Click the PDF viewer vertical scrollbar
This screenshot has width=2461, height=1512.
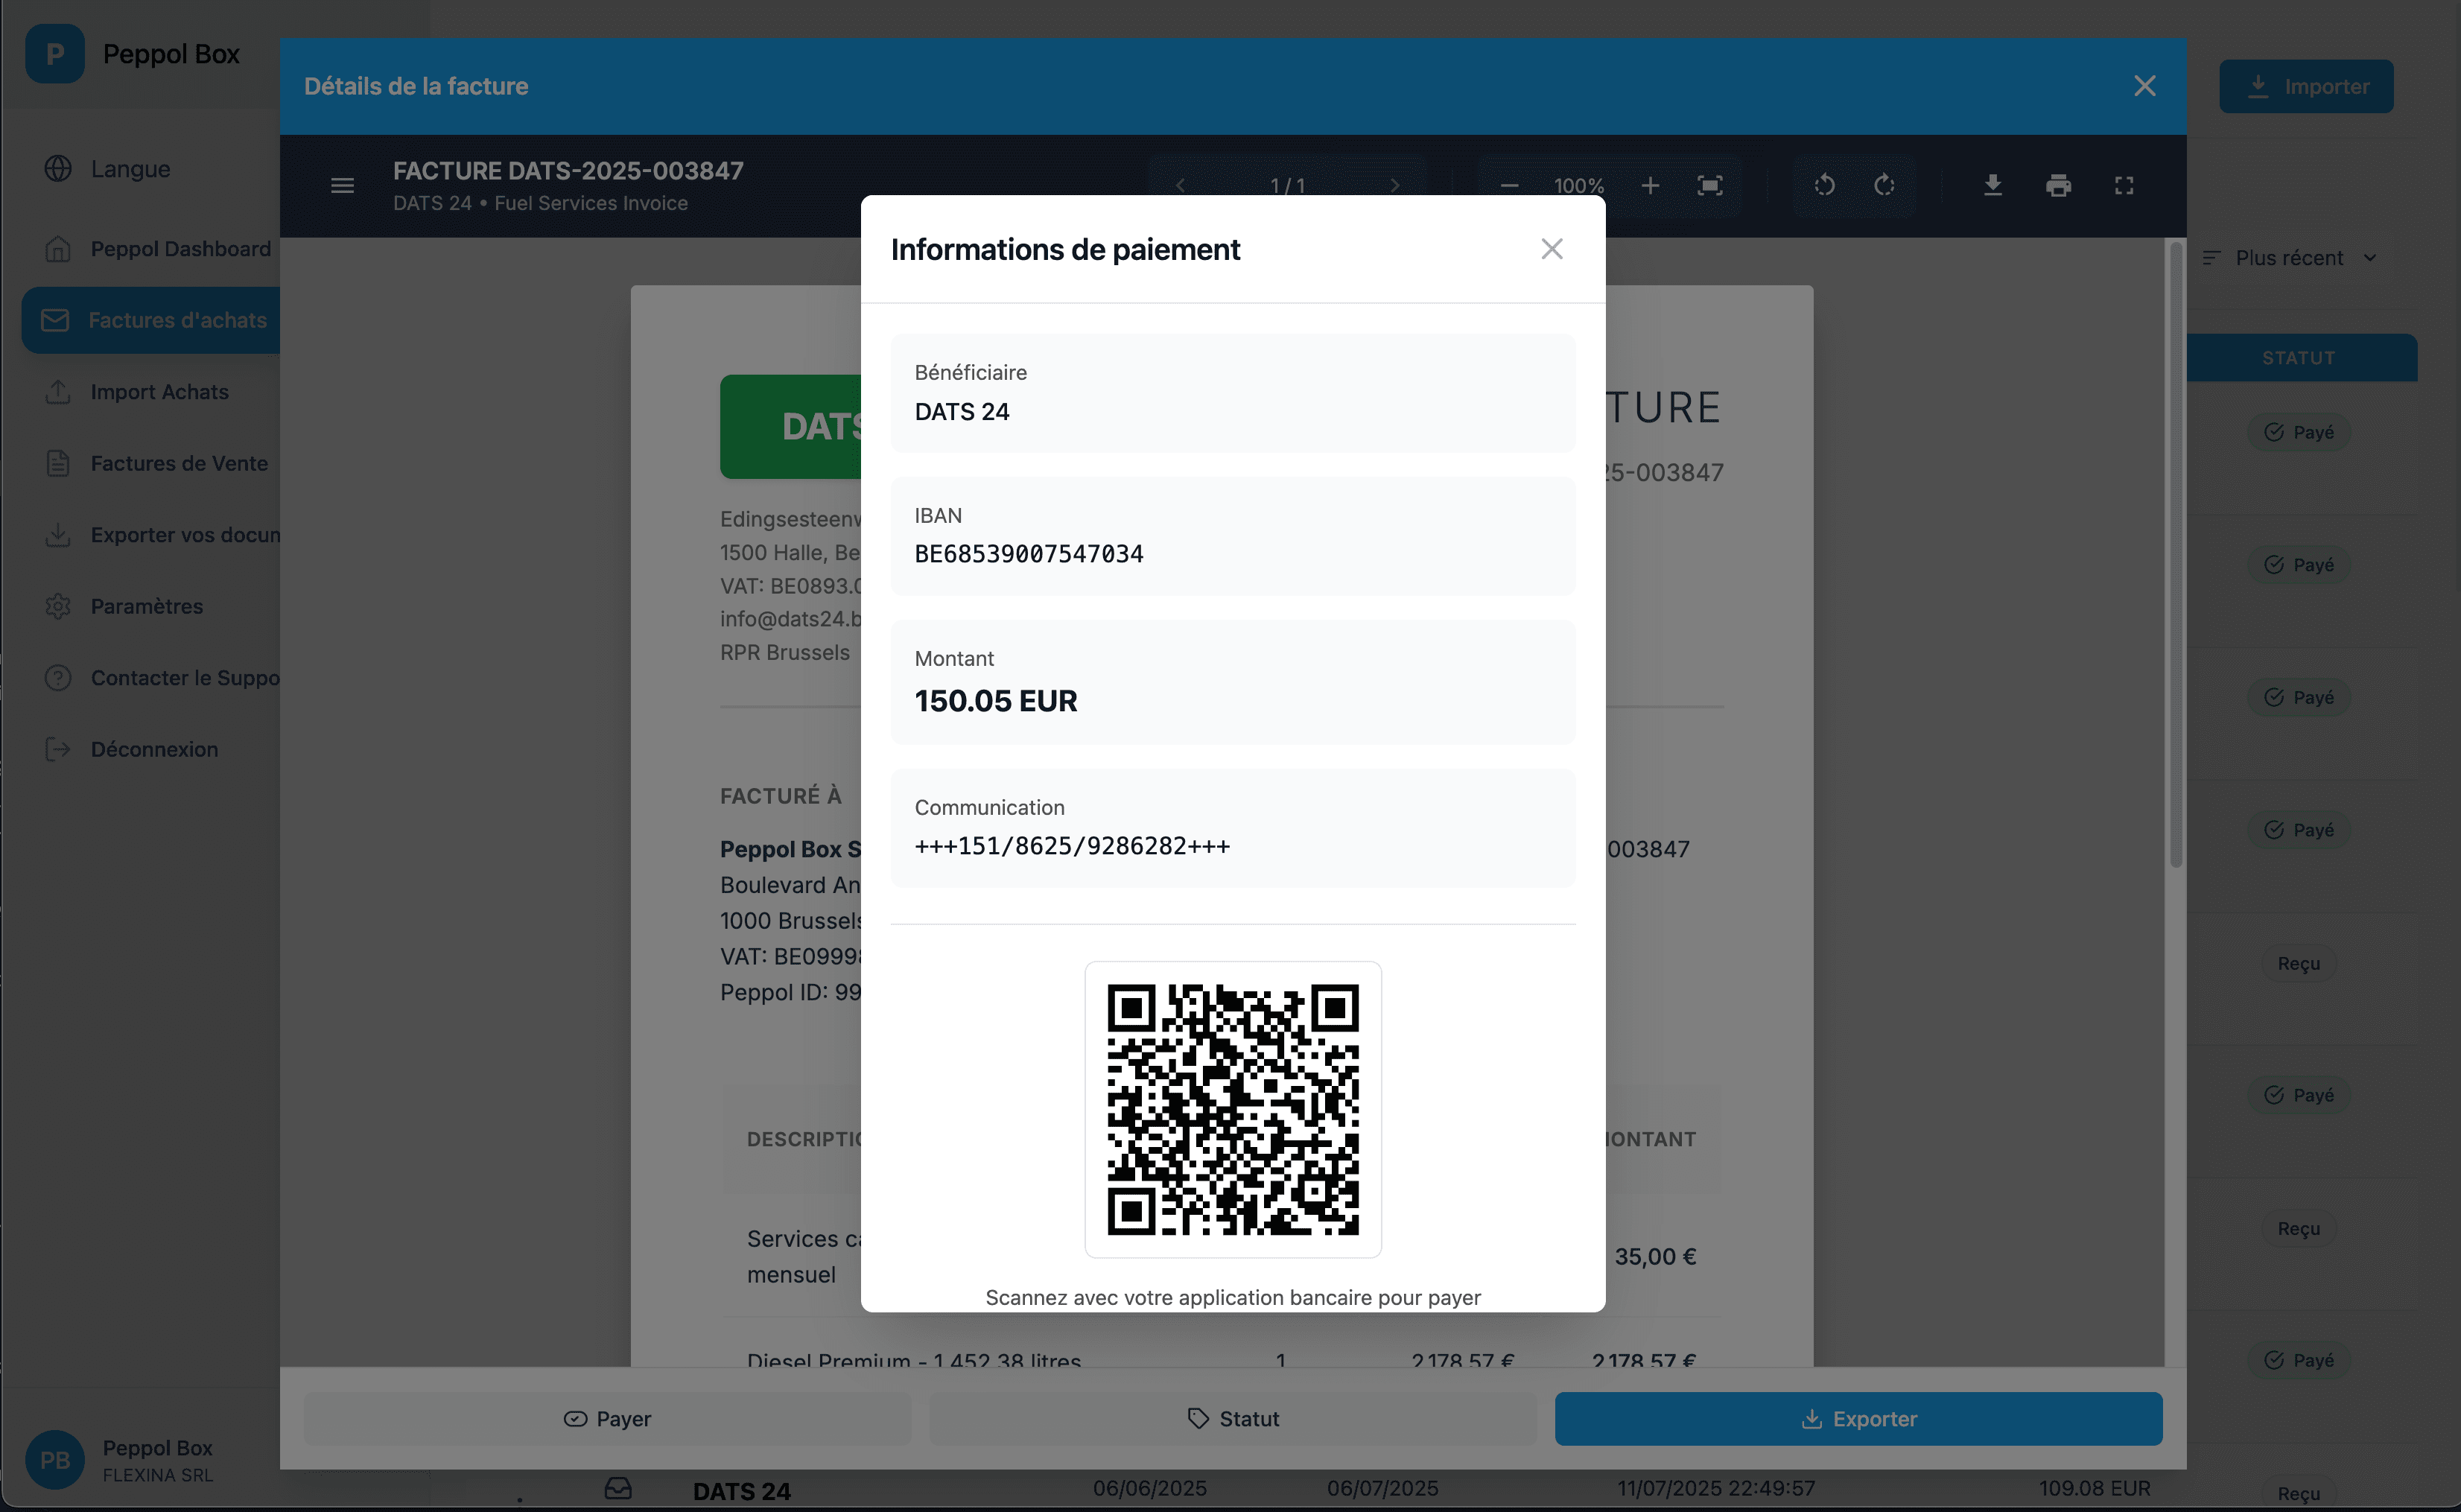2175,555
